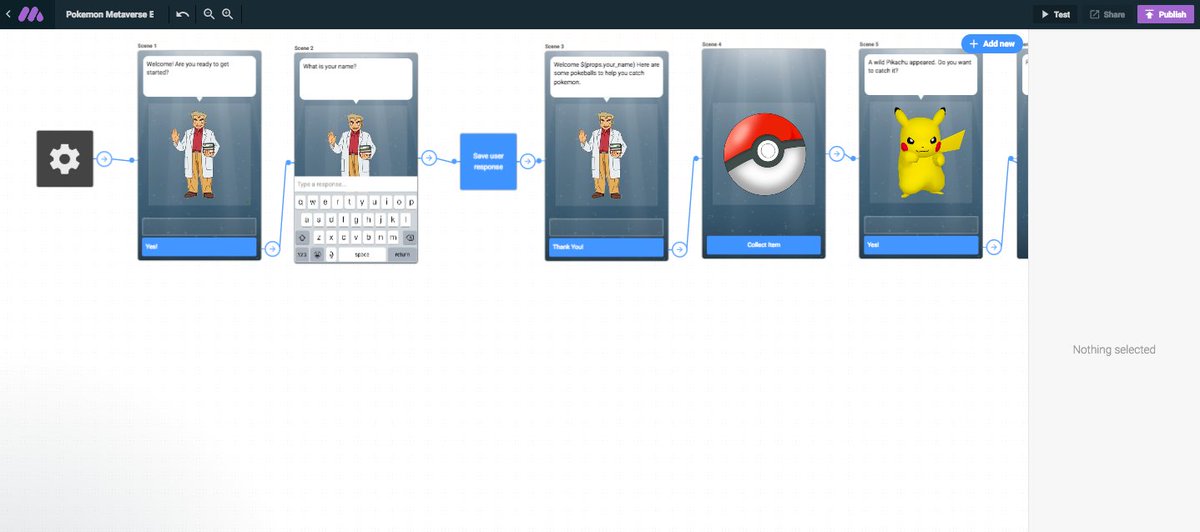Tap the a key on Scene 2 keyboard
This screenshot has height=532, width=1200.
click(x=307, y=220)
